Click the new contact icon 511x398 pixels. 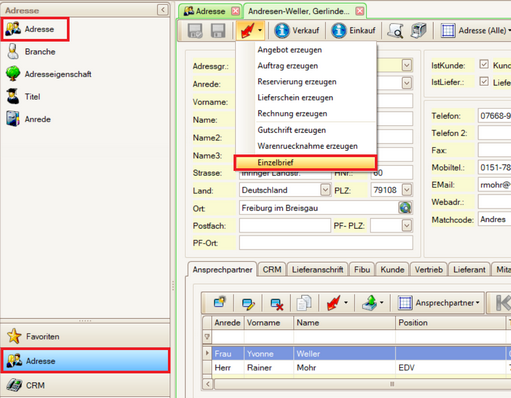(x=220, y=303)
